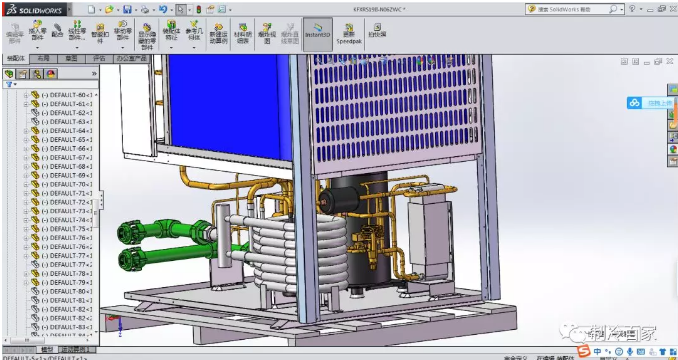Click the Rebuild traffic light icon
Screen dimensions: 678x360
pos(199,9)
